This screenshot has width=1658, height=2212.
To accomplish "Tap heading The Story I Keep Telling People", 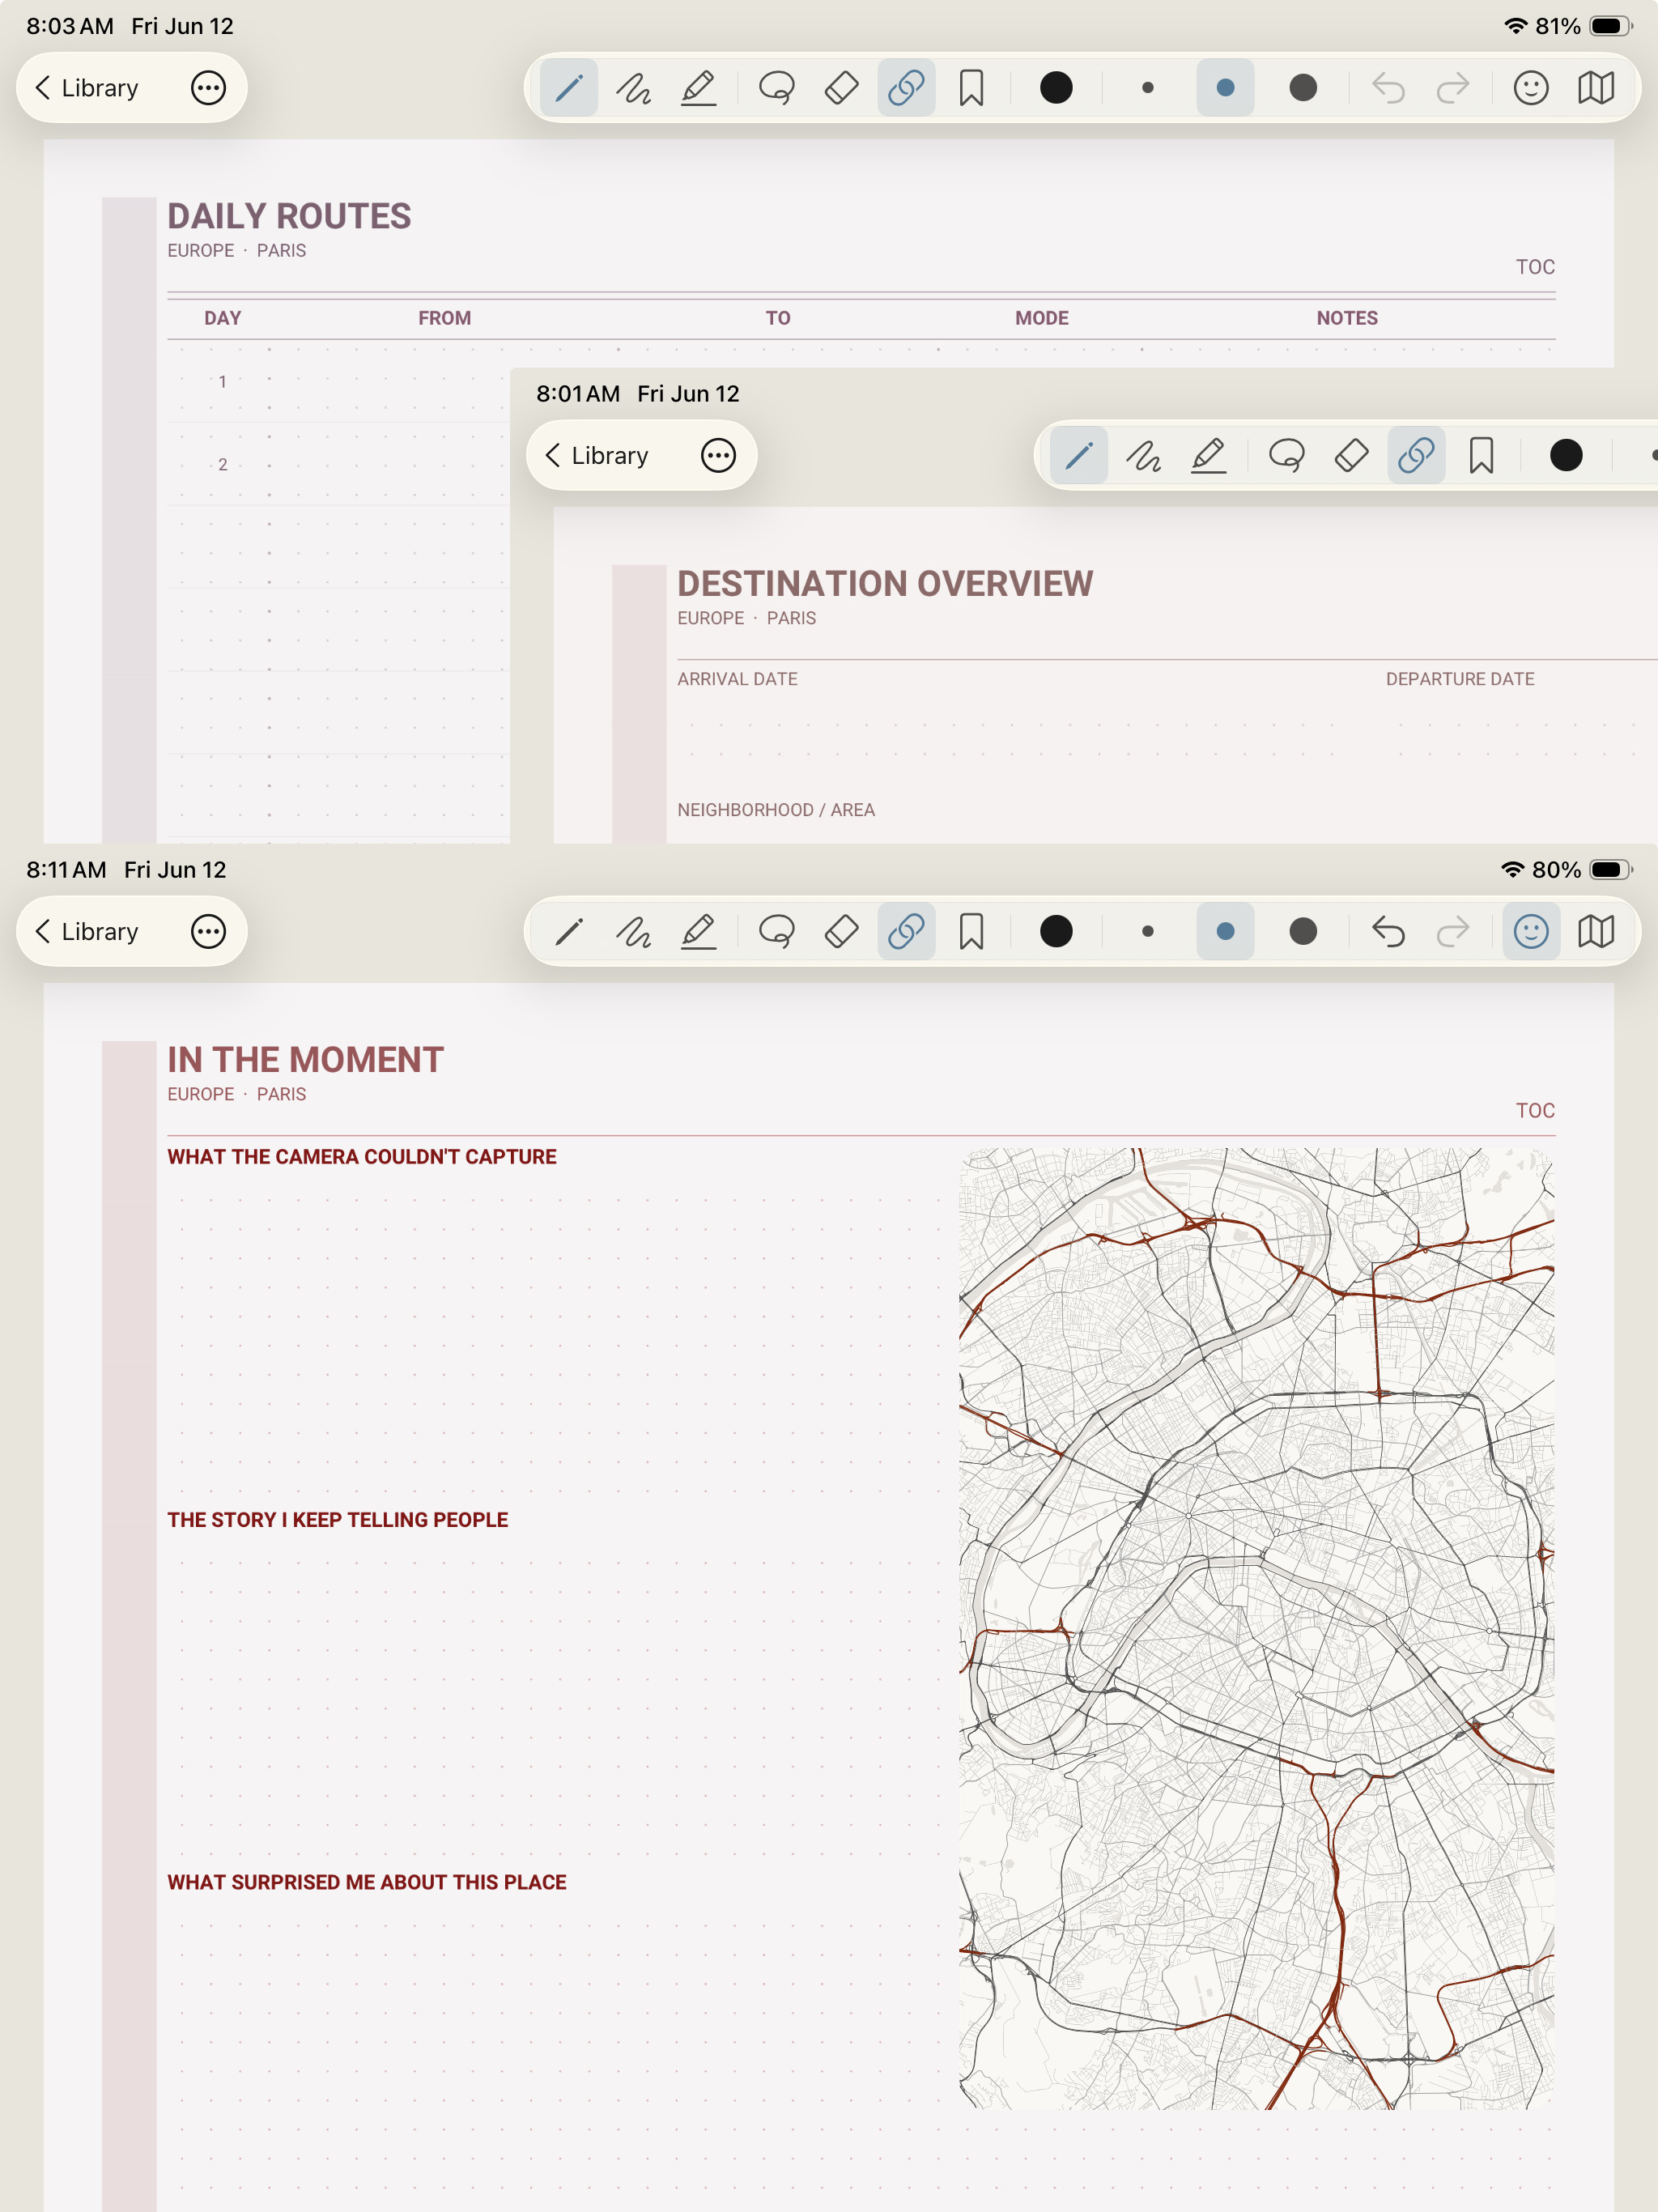I will [338, 1520].
